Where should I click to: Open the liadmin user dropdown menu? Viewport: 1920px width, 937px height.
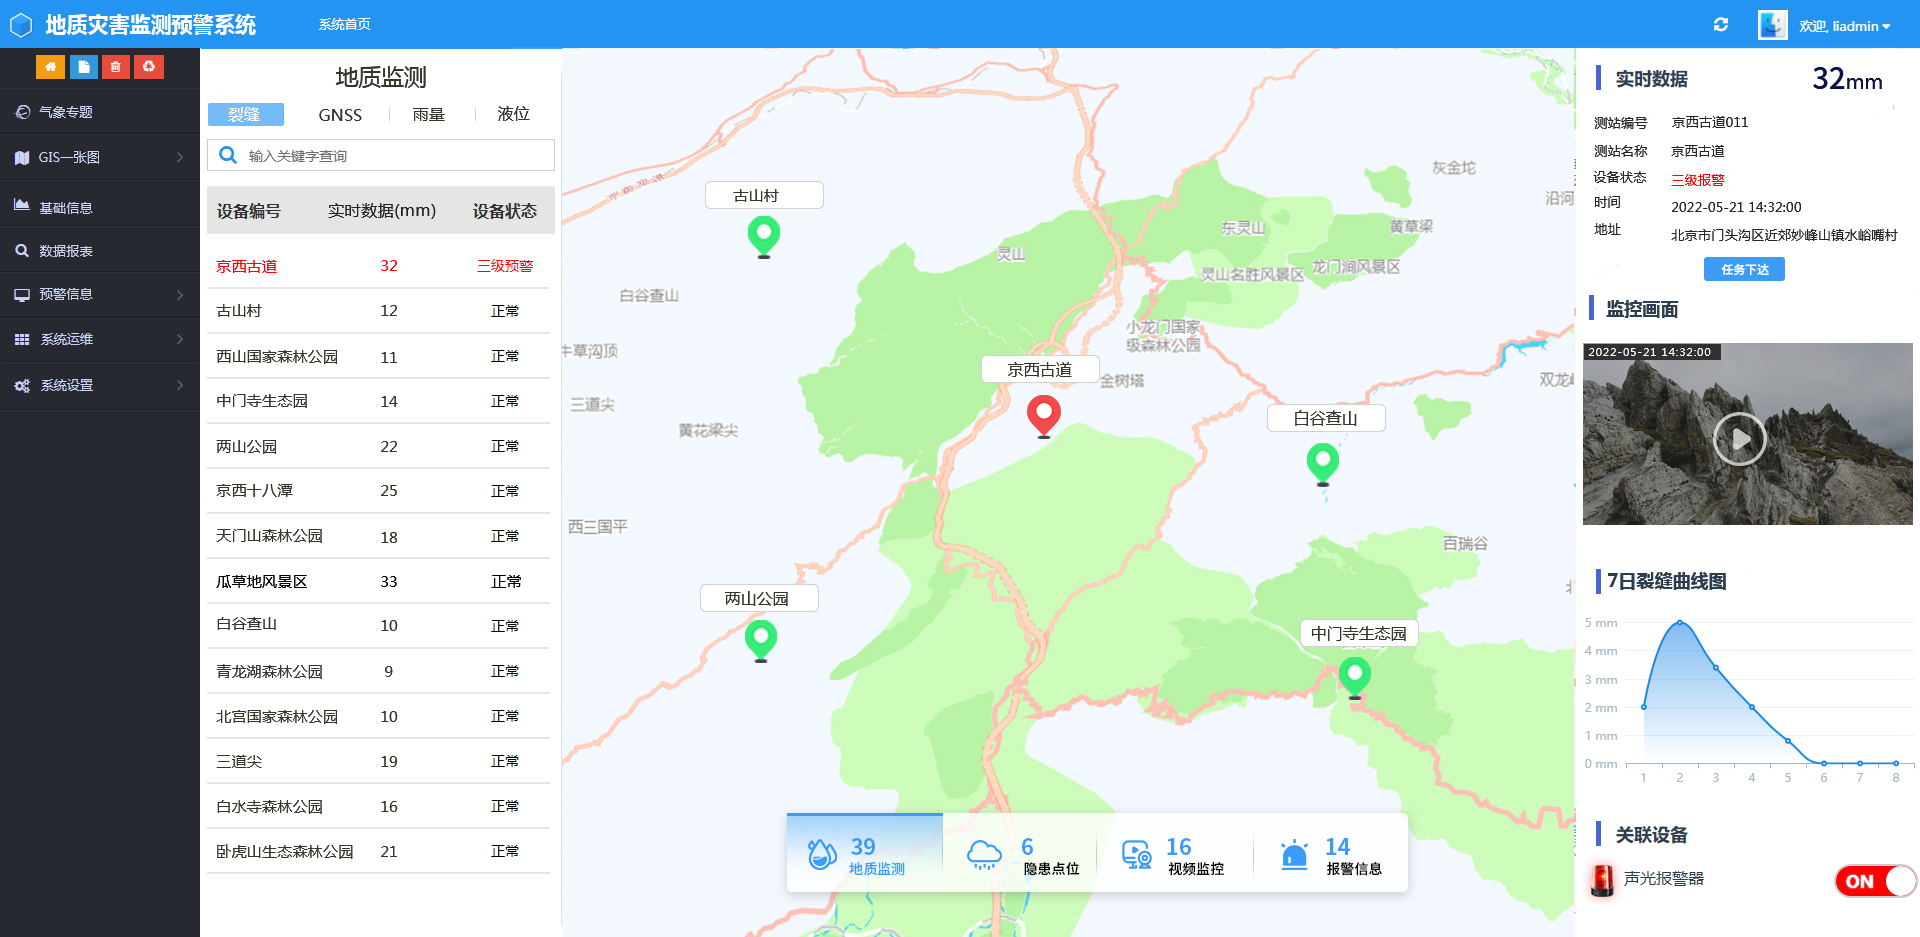(1843, 26)
